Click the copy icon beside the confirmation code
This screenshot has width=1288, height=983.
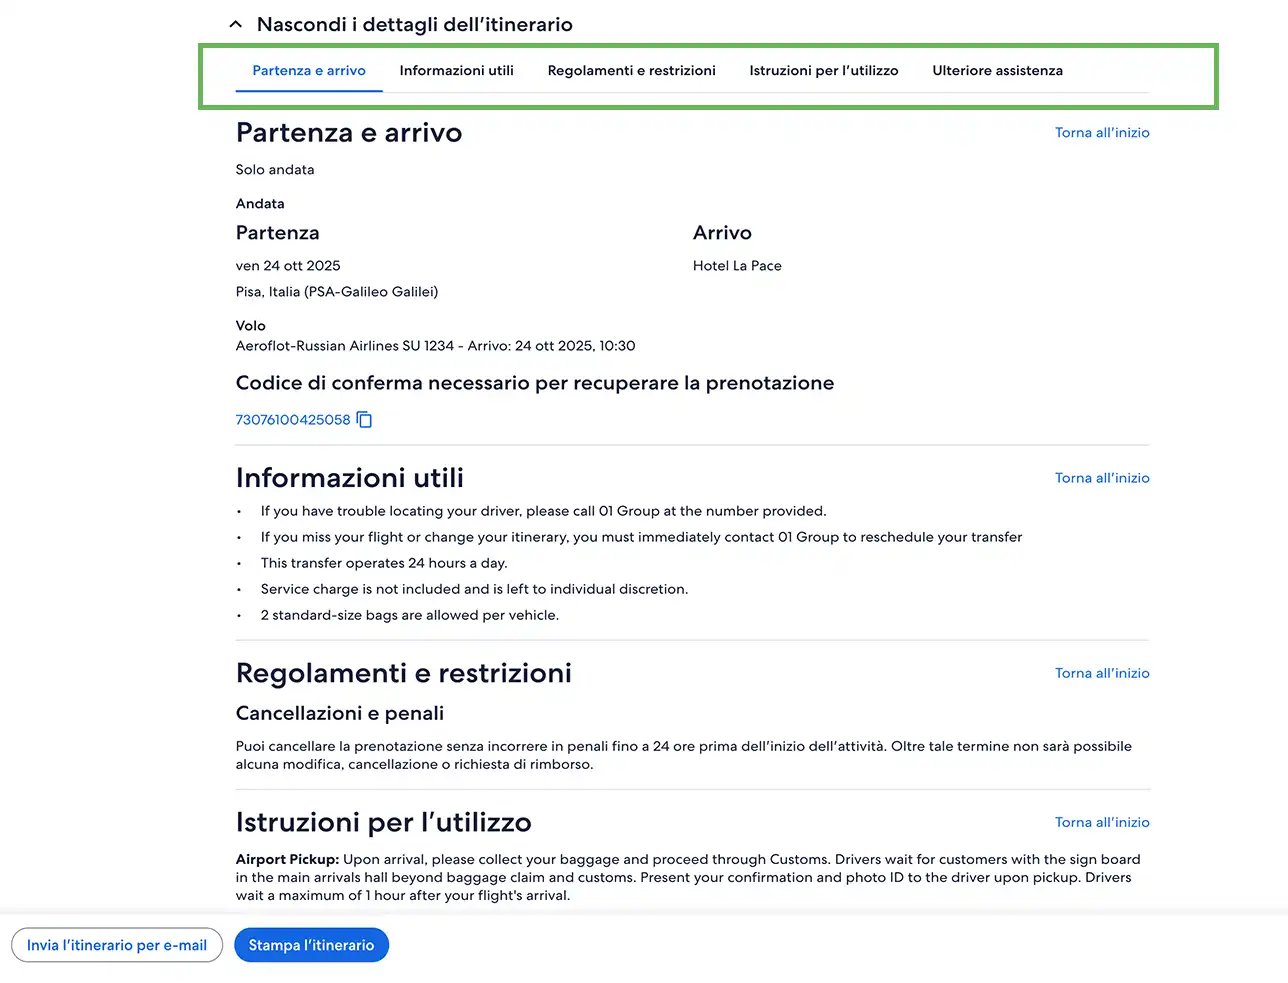[x=365, y=420]
